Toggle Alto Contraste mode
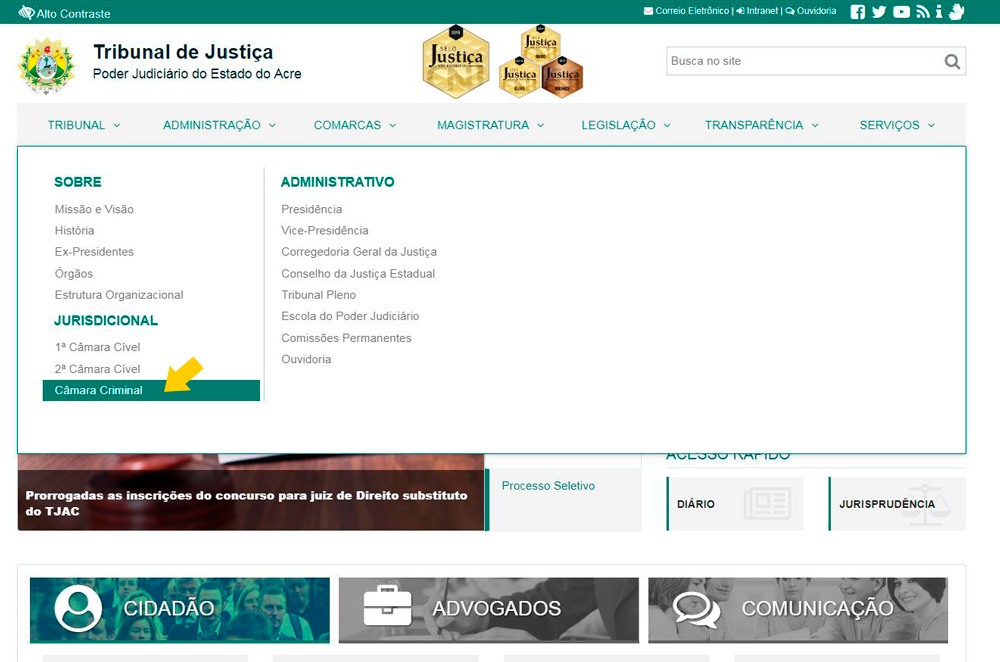The image size is (1000, 662). click(x=65, y=13)
